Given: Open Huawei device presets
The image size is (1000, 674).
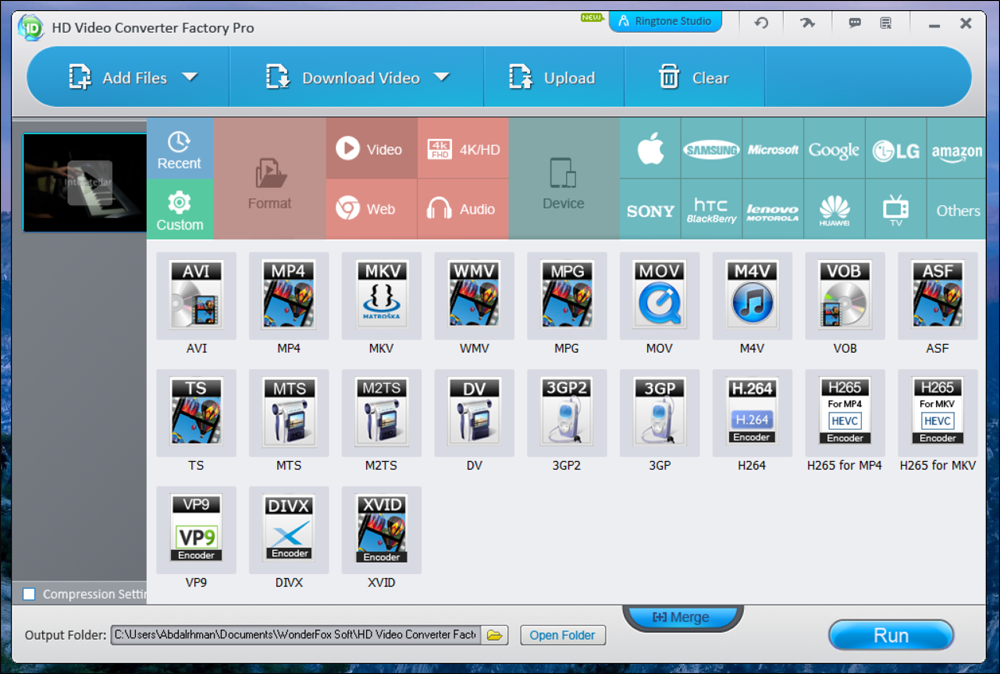Looking at the screenshot, I should pos(834,209).
